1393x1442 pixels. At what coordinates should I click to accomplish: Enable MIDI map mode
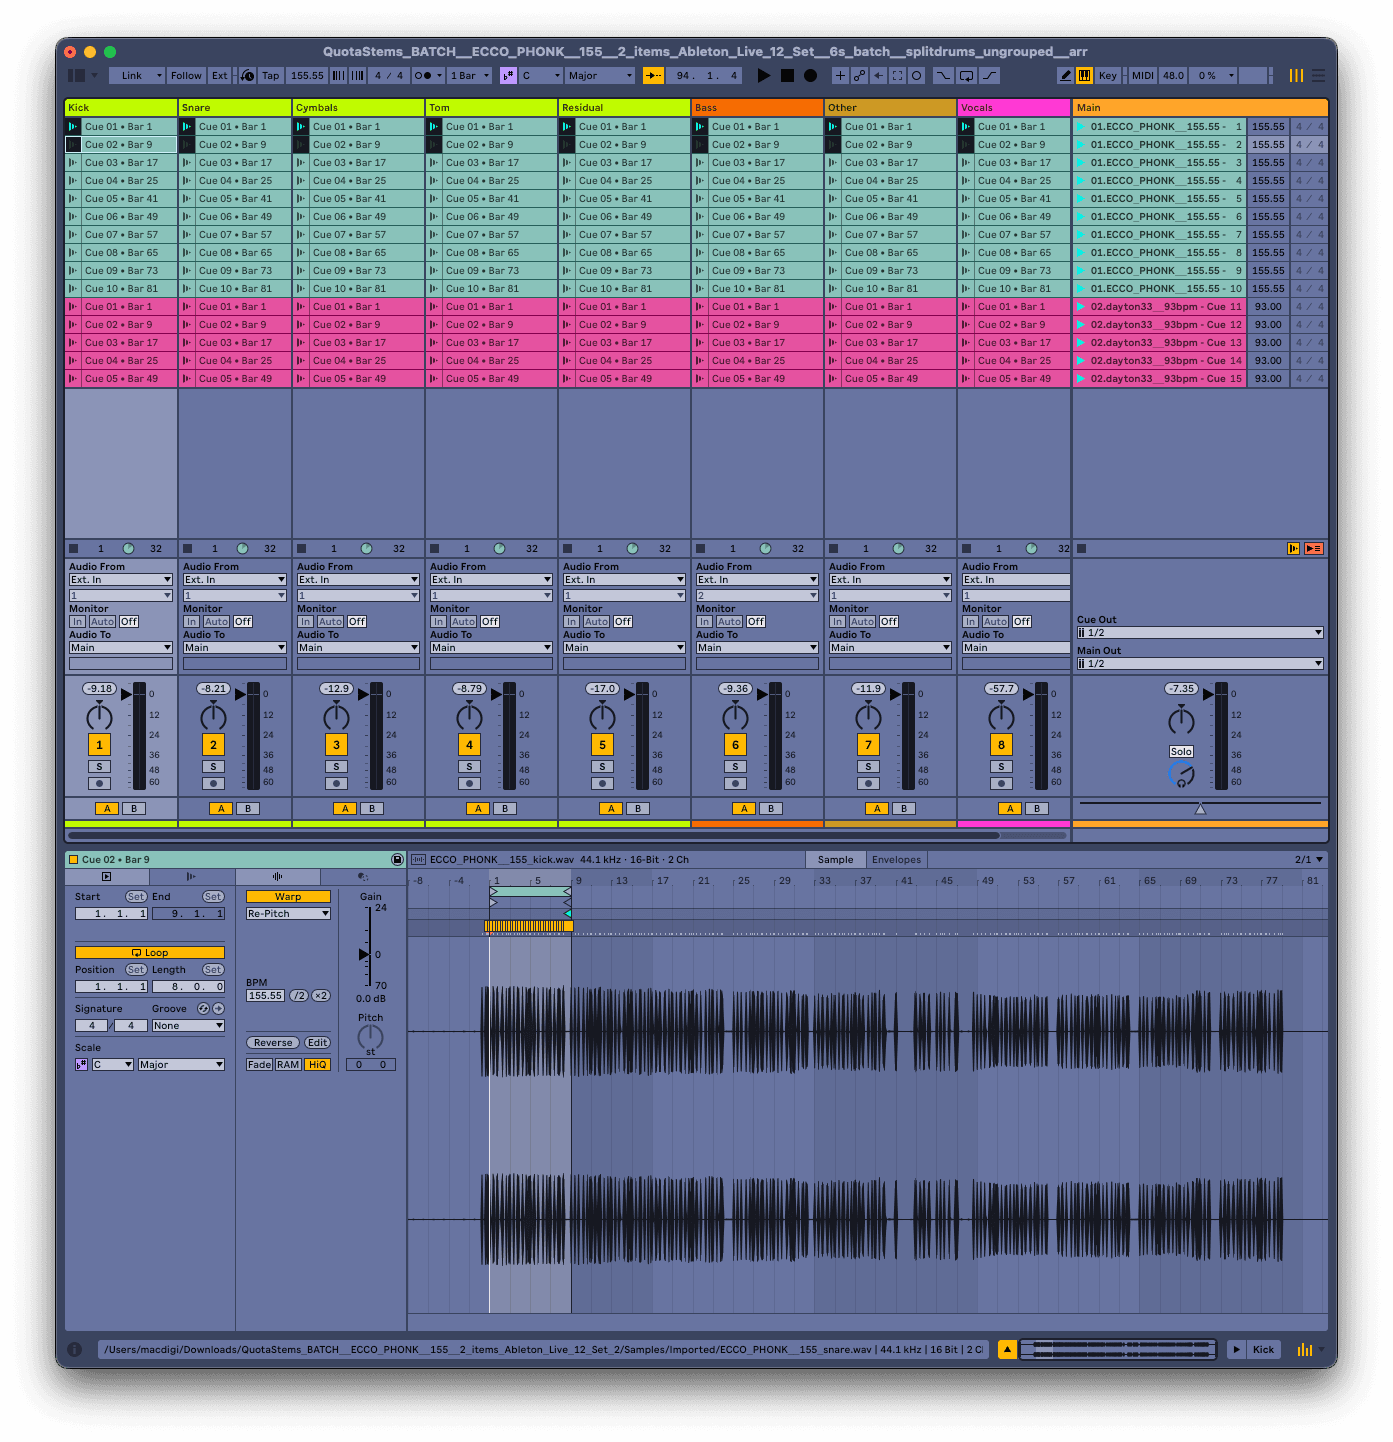point(1143,75)
